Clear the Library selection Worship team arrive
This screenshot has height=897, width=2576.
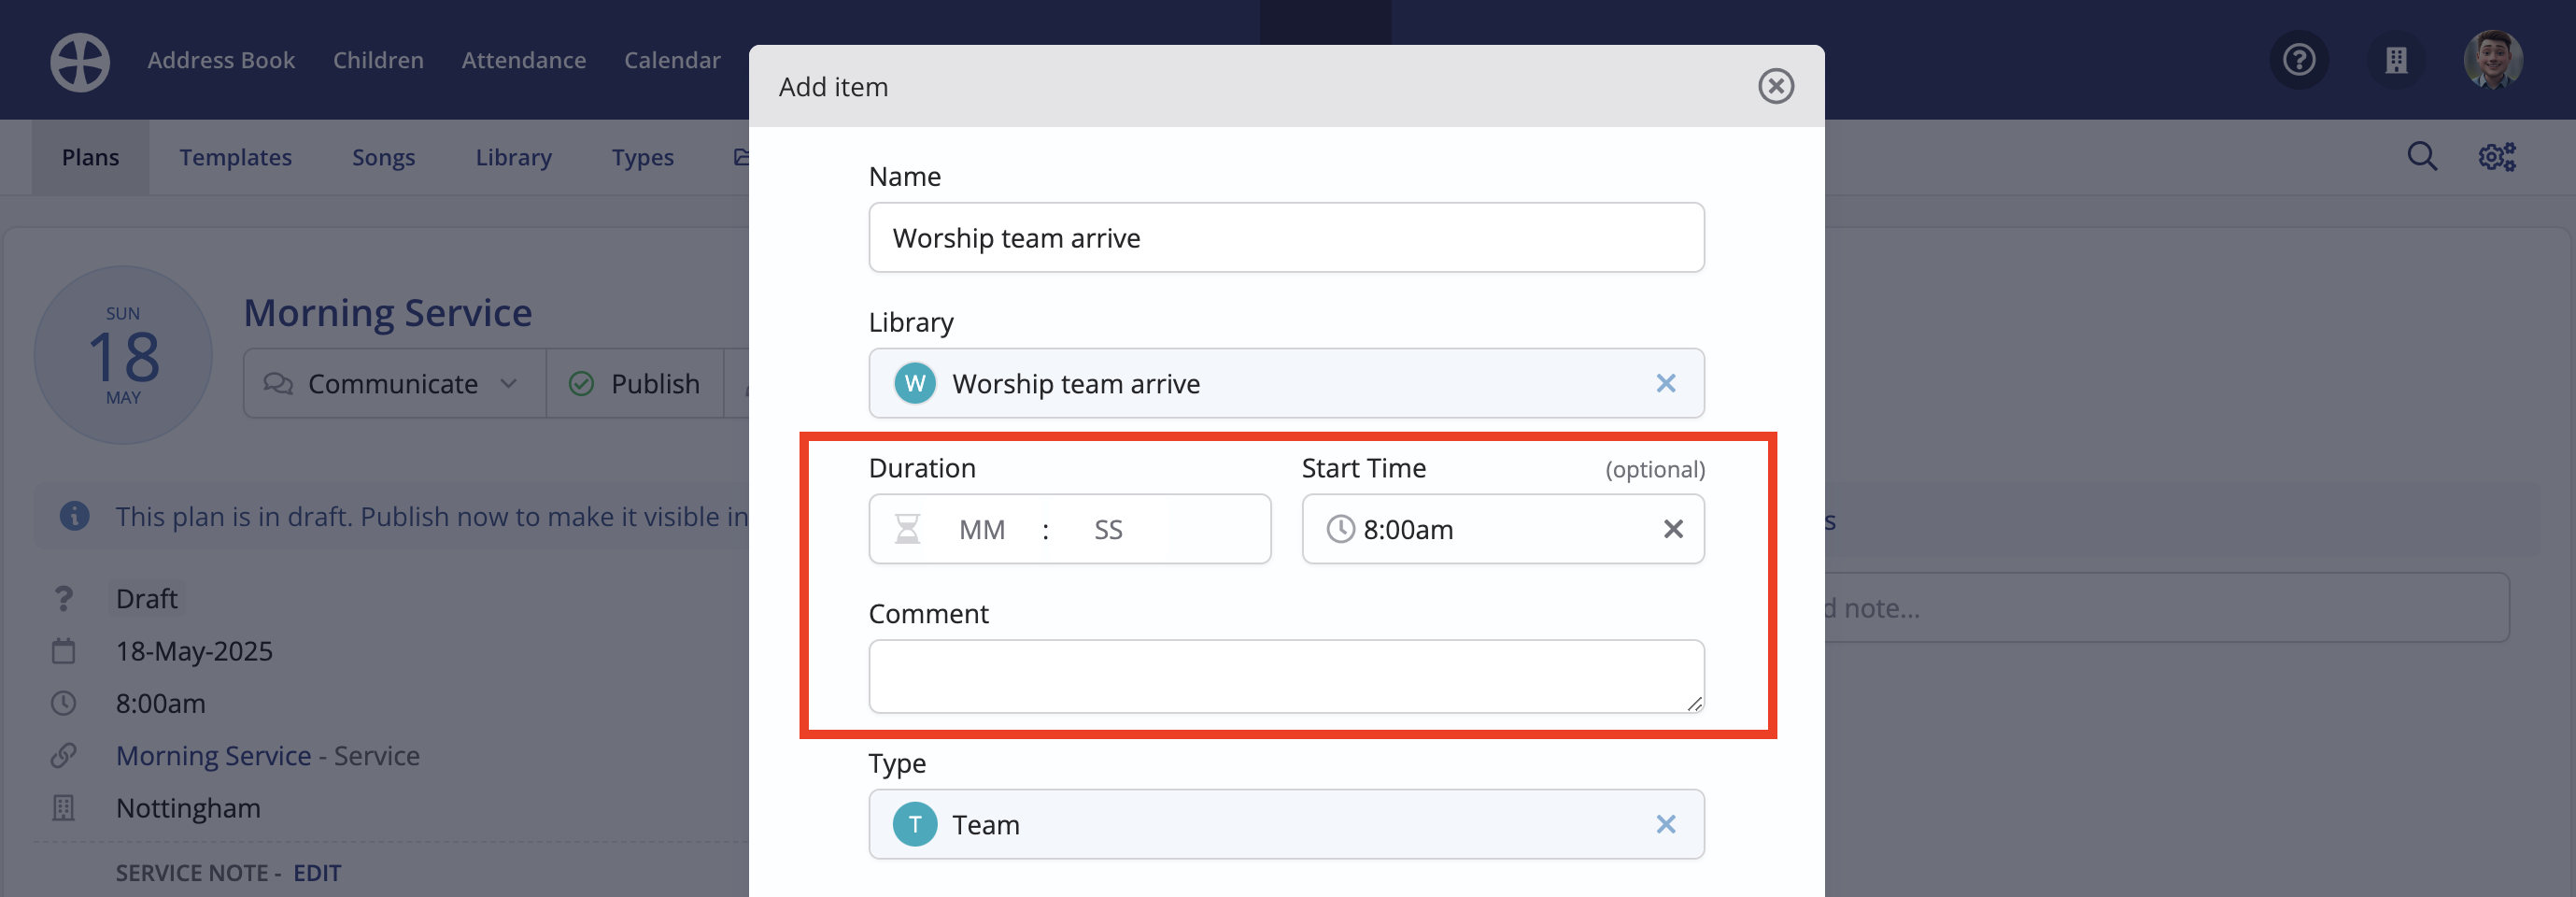1665,383
